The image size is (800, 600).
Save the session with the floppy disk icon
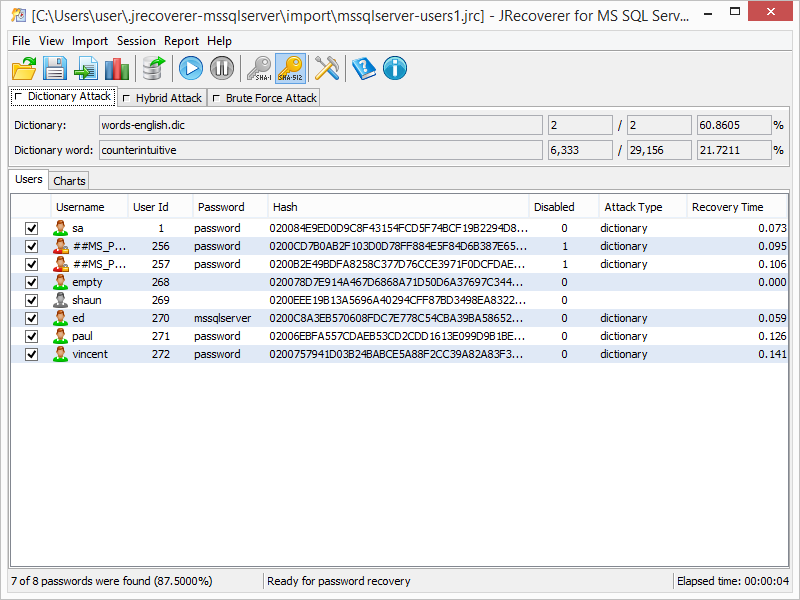[55, 68]
